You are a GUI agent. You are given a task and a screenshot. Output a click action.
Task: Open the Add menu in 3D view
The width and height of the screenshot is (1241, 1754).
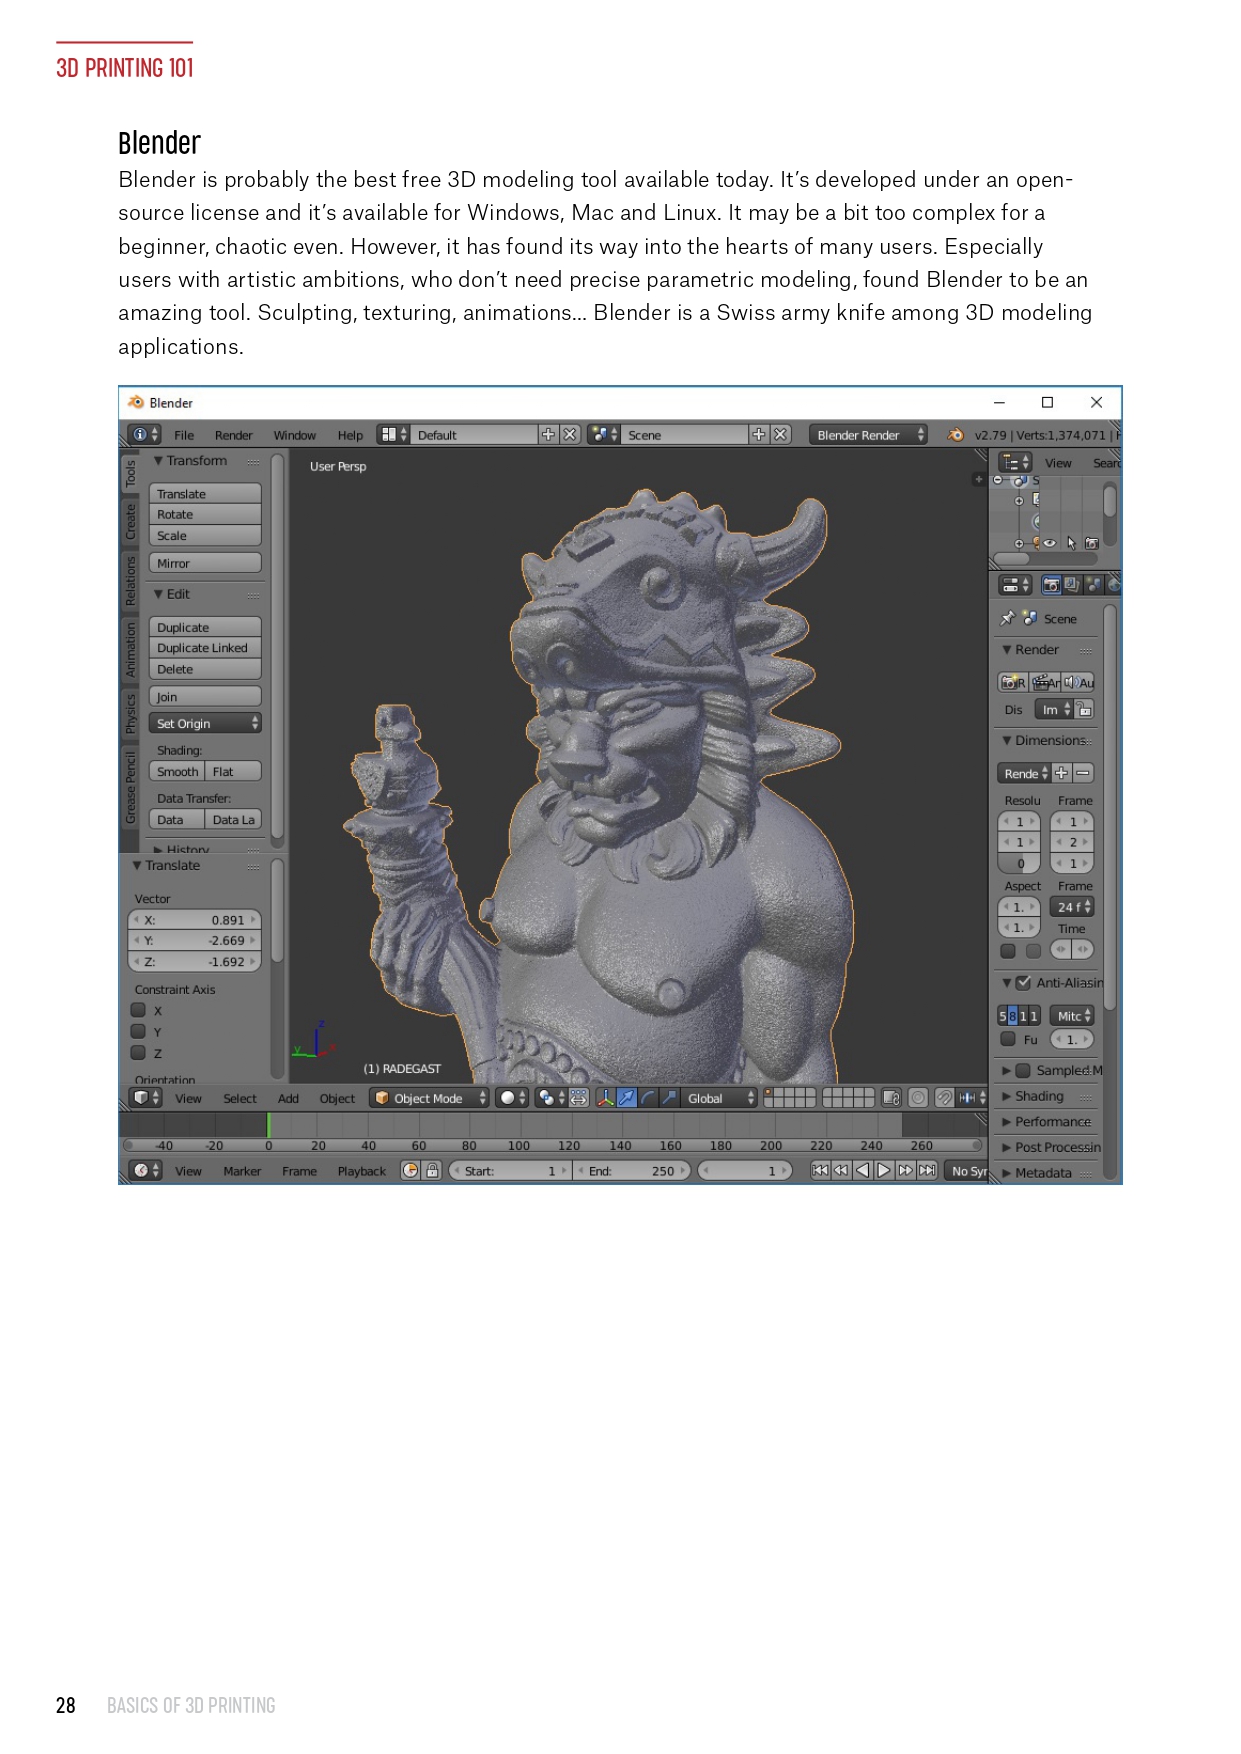pyautogui.click(x=288, y=1098)
